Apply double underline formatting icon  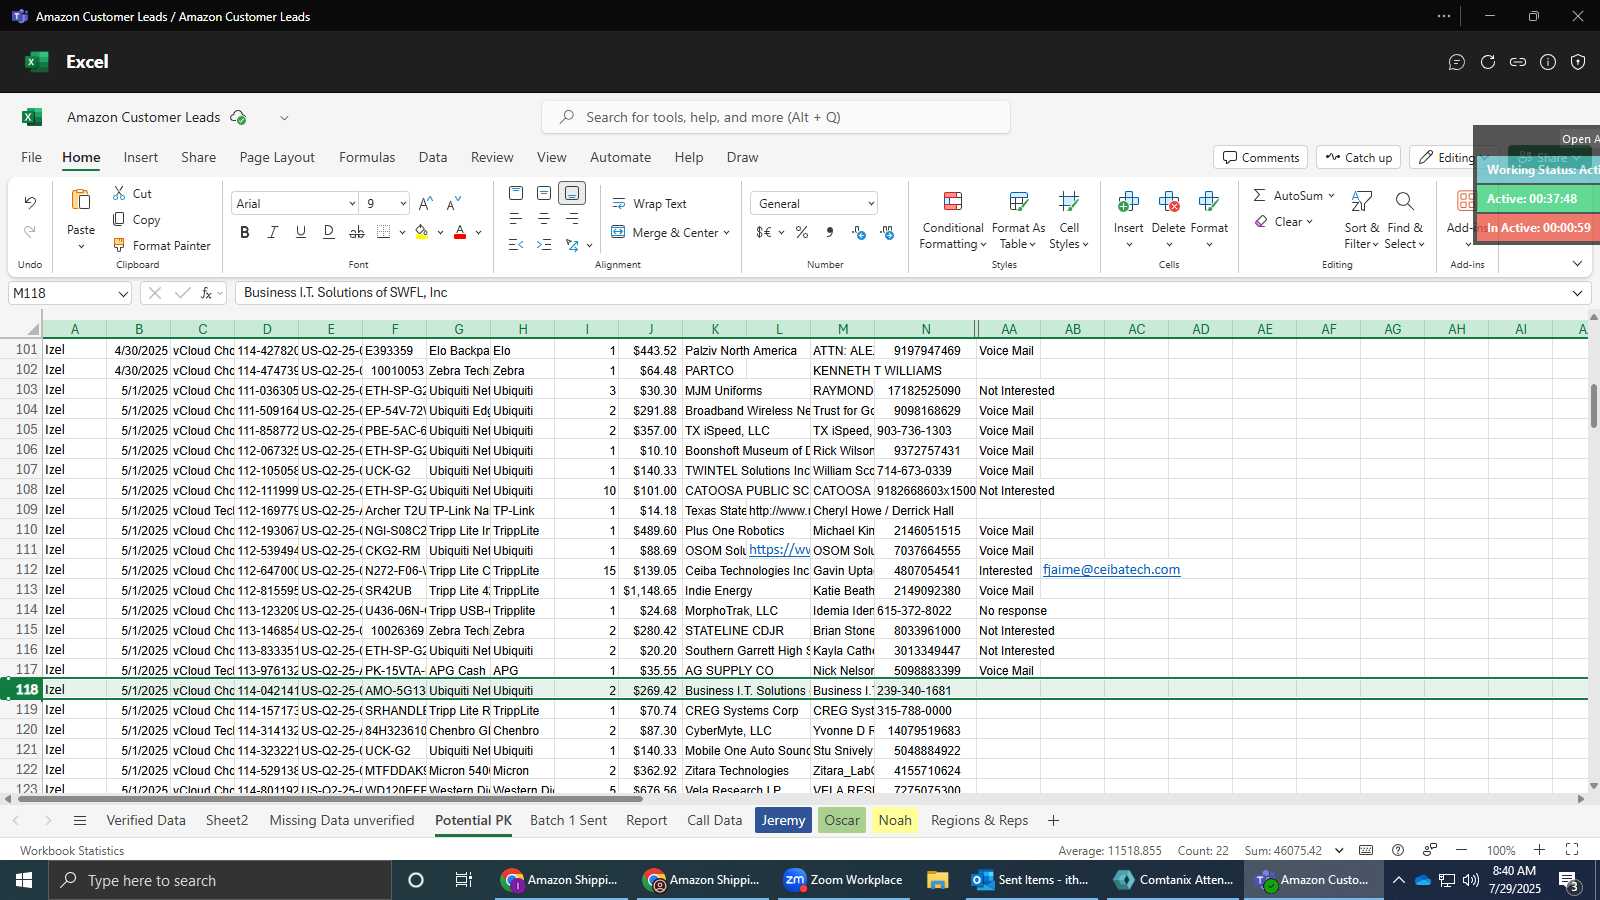click(x=328, y=232)
